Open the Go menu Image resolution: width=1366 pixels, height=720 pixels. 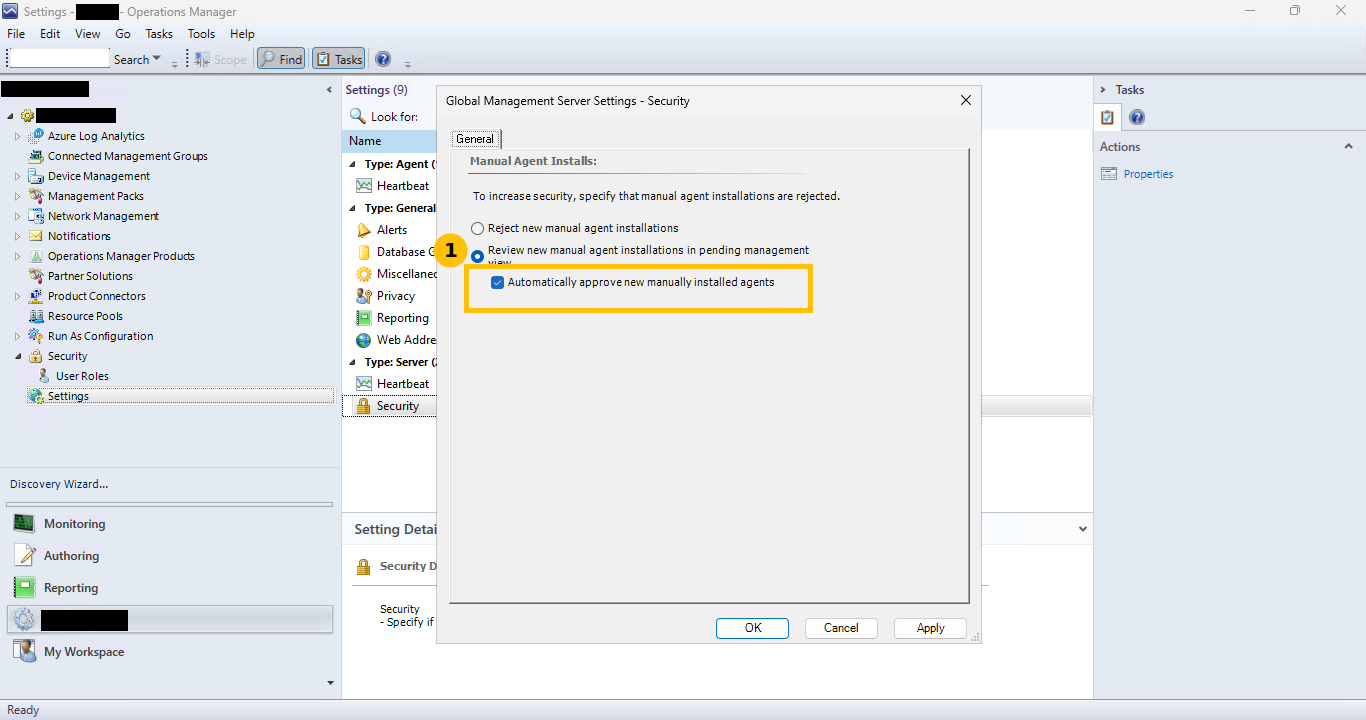pos(123,34)
